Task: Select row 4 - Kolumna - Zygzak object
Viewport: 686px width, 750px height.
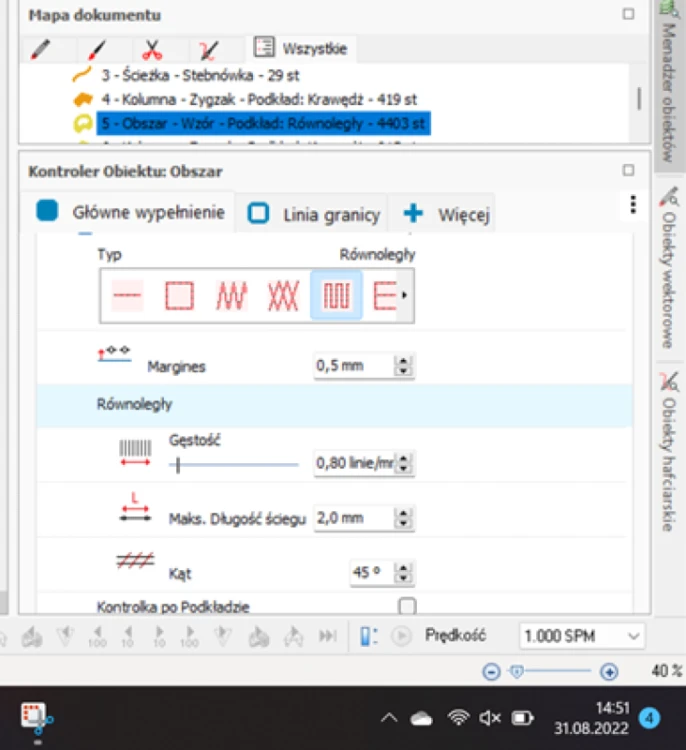Action: [259, 99]
